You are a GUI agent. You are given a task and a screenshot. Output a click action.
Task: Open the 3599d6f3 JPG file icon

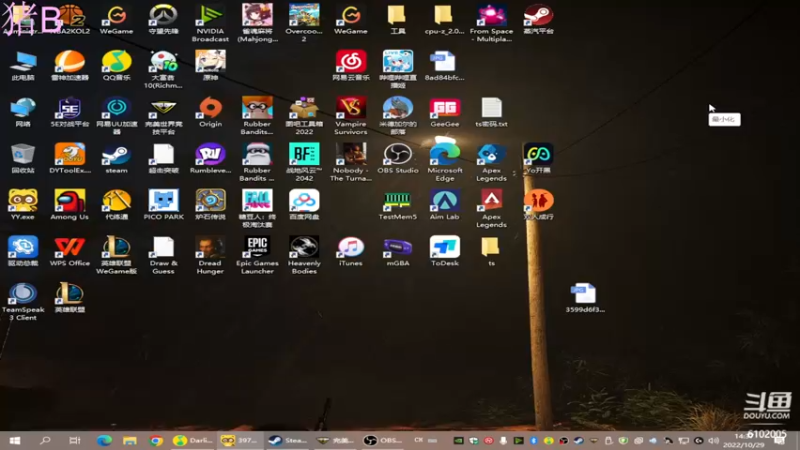click(x=585, y=298)
